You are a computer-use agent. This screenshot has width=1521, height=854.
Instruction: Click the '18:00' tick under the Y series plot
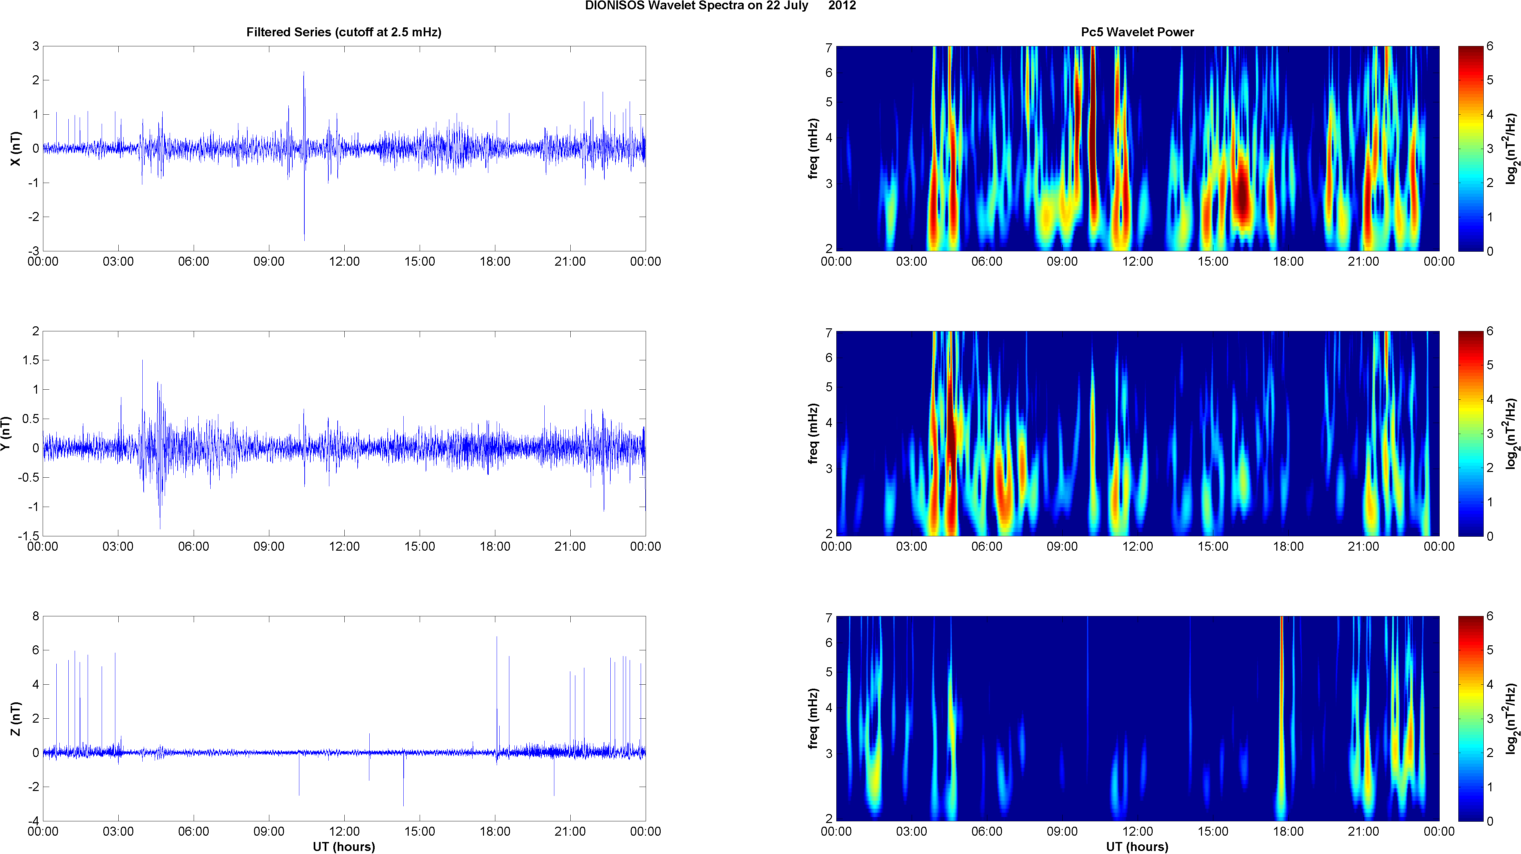coord(495,547)
